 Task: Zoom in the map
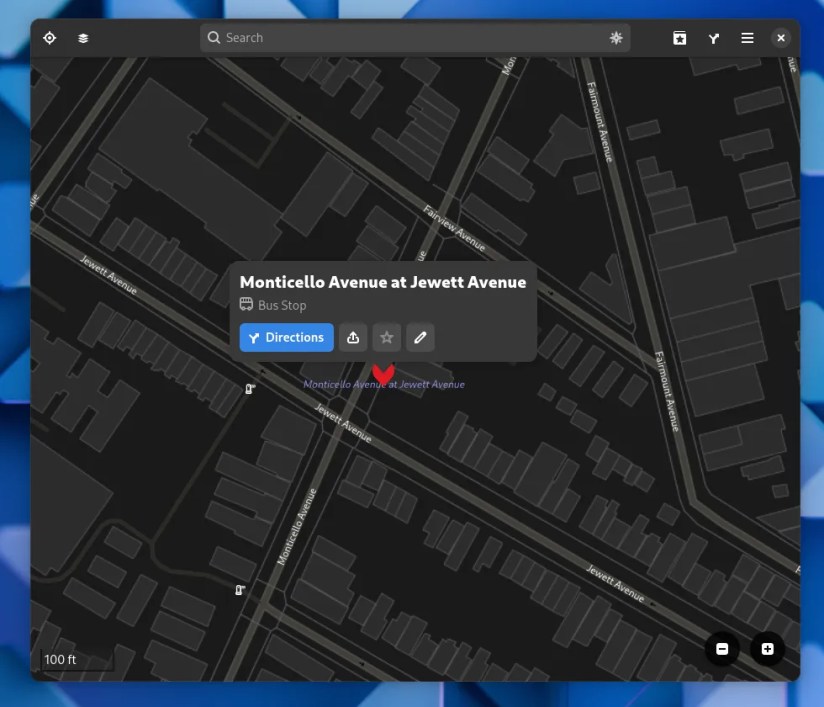(x=767, y=649)
